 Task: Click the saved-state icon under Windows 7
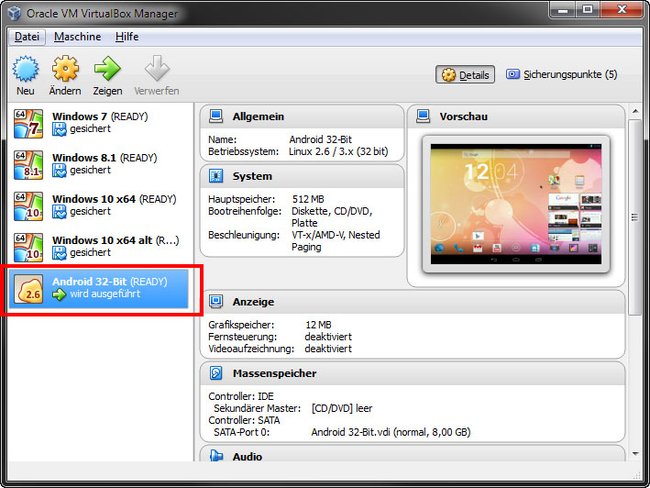coord(59,129)
